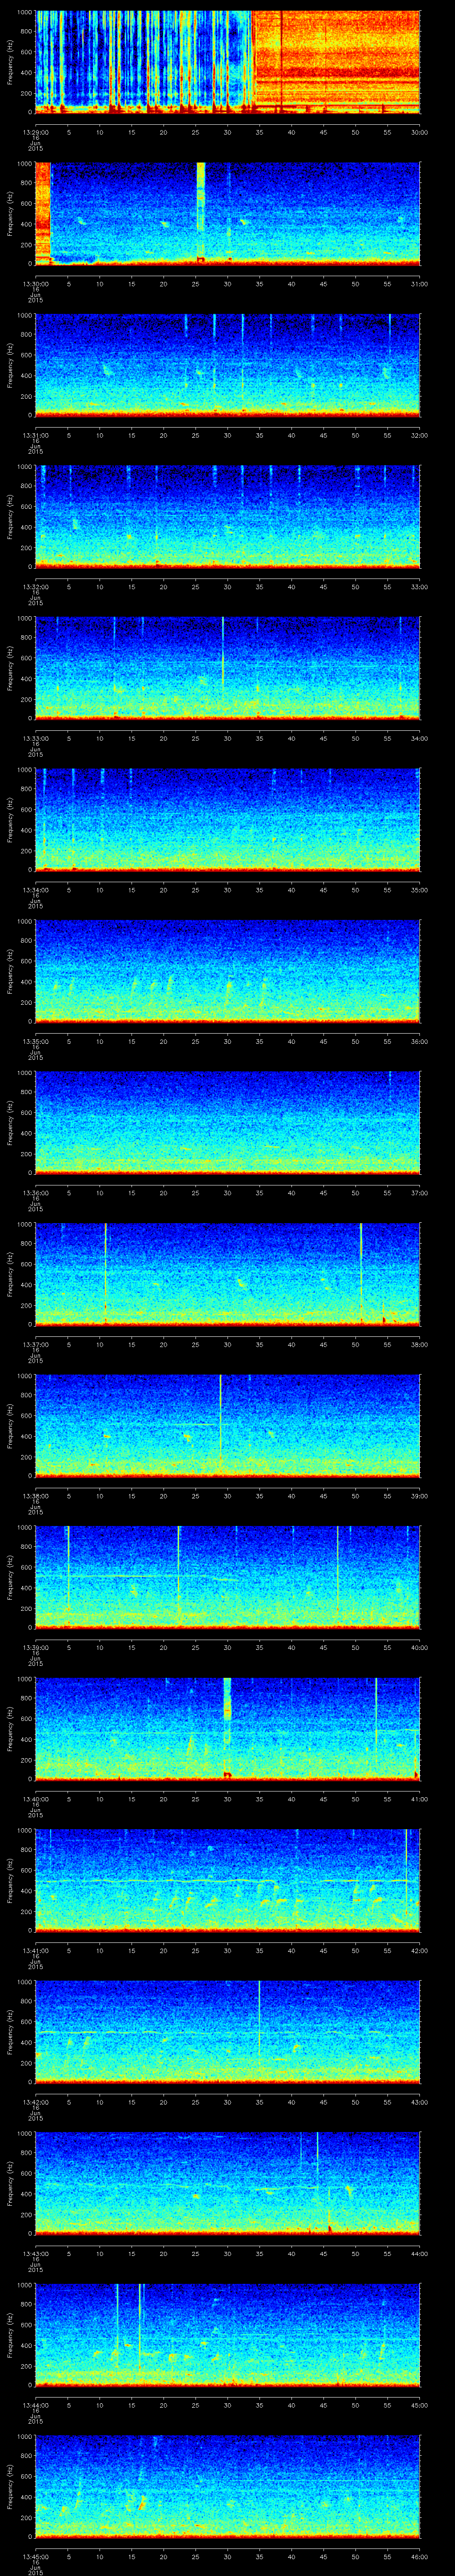Open the spectrogram panel starting at 13:30:00
Screen dimensions: 455x2576
[228, 213]
